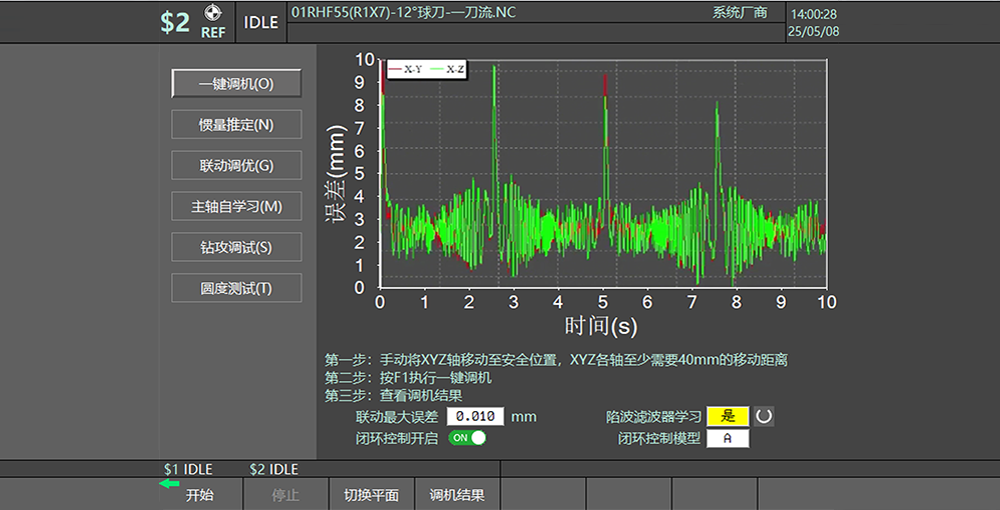Open the 联动调优(G) page

[236, 166]
